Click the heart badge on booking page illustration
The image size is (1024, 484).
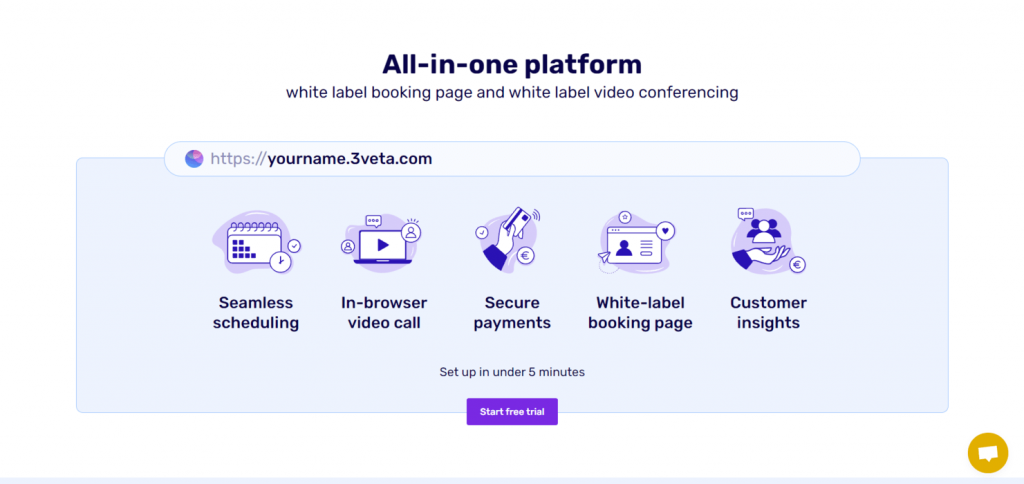point(665,231)
